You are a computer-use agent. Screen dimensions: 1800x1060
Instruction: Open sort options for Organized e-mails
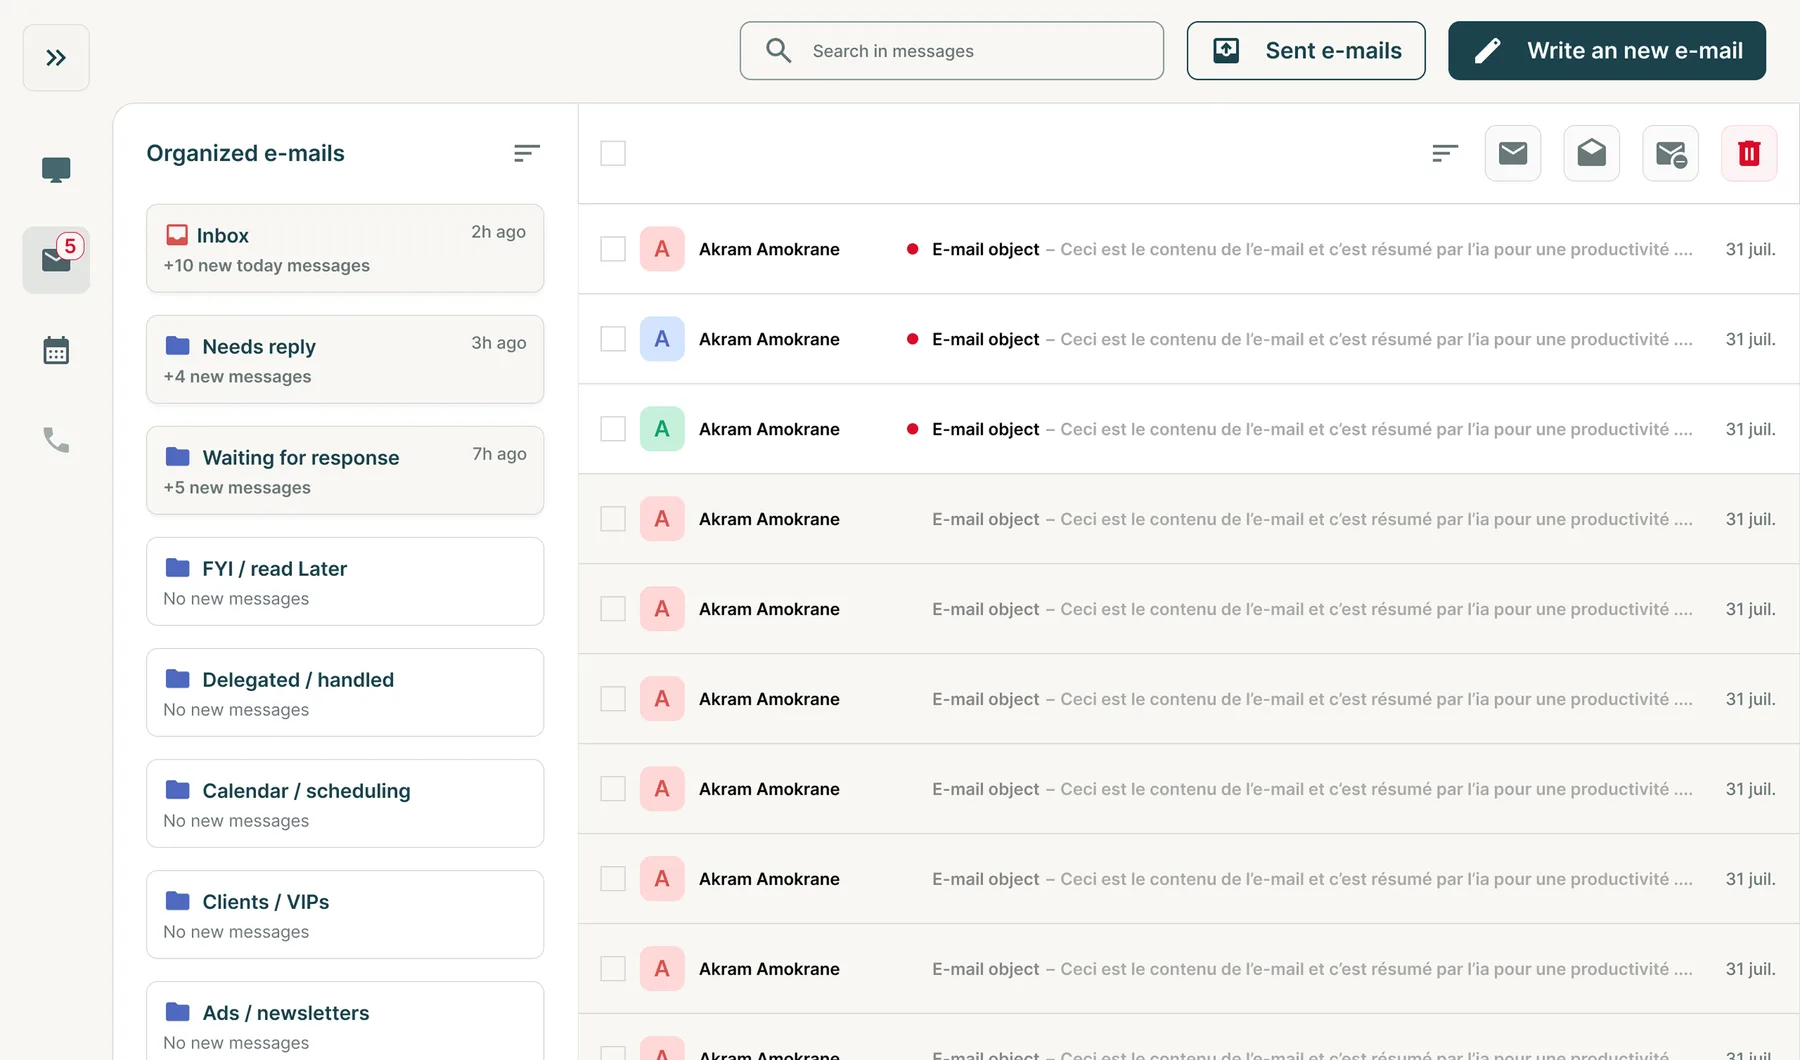(x=527, y=153)
